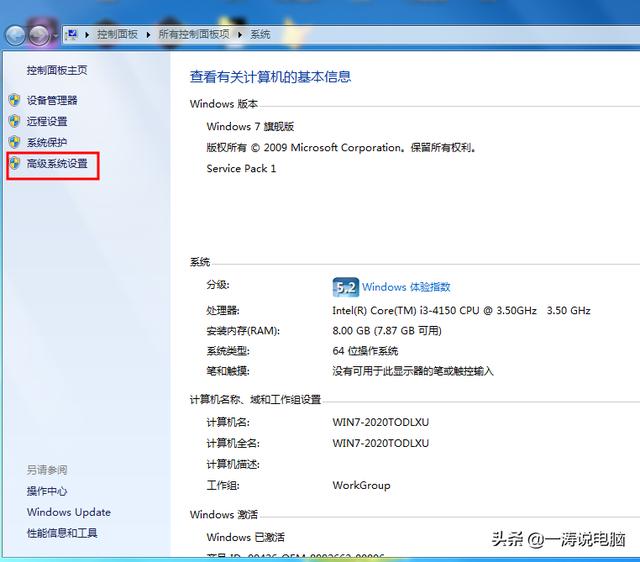Click the Service Pack 1 text
This screenshot has width=640, height=562.
(x=241, y=169)
